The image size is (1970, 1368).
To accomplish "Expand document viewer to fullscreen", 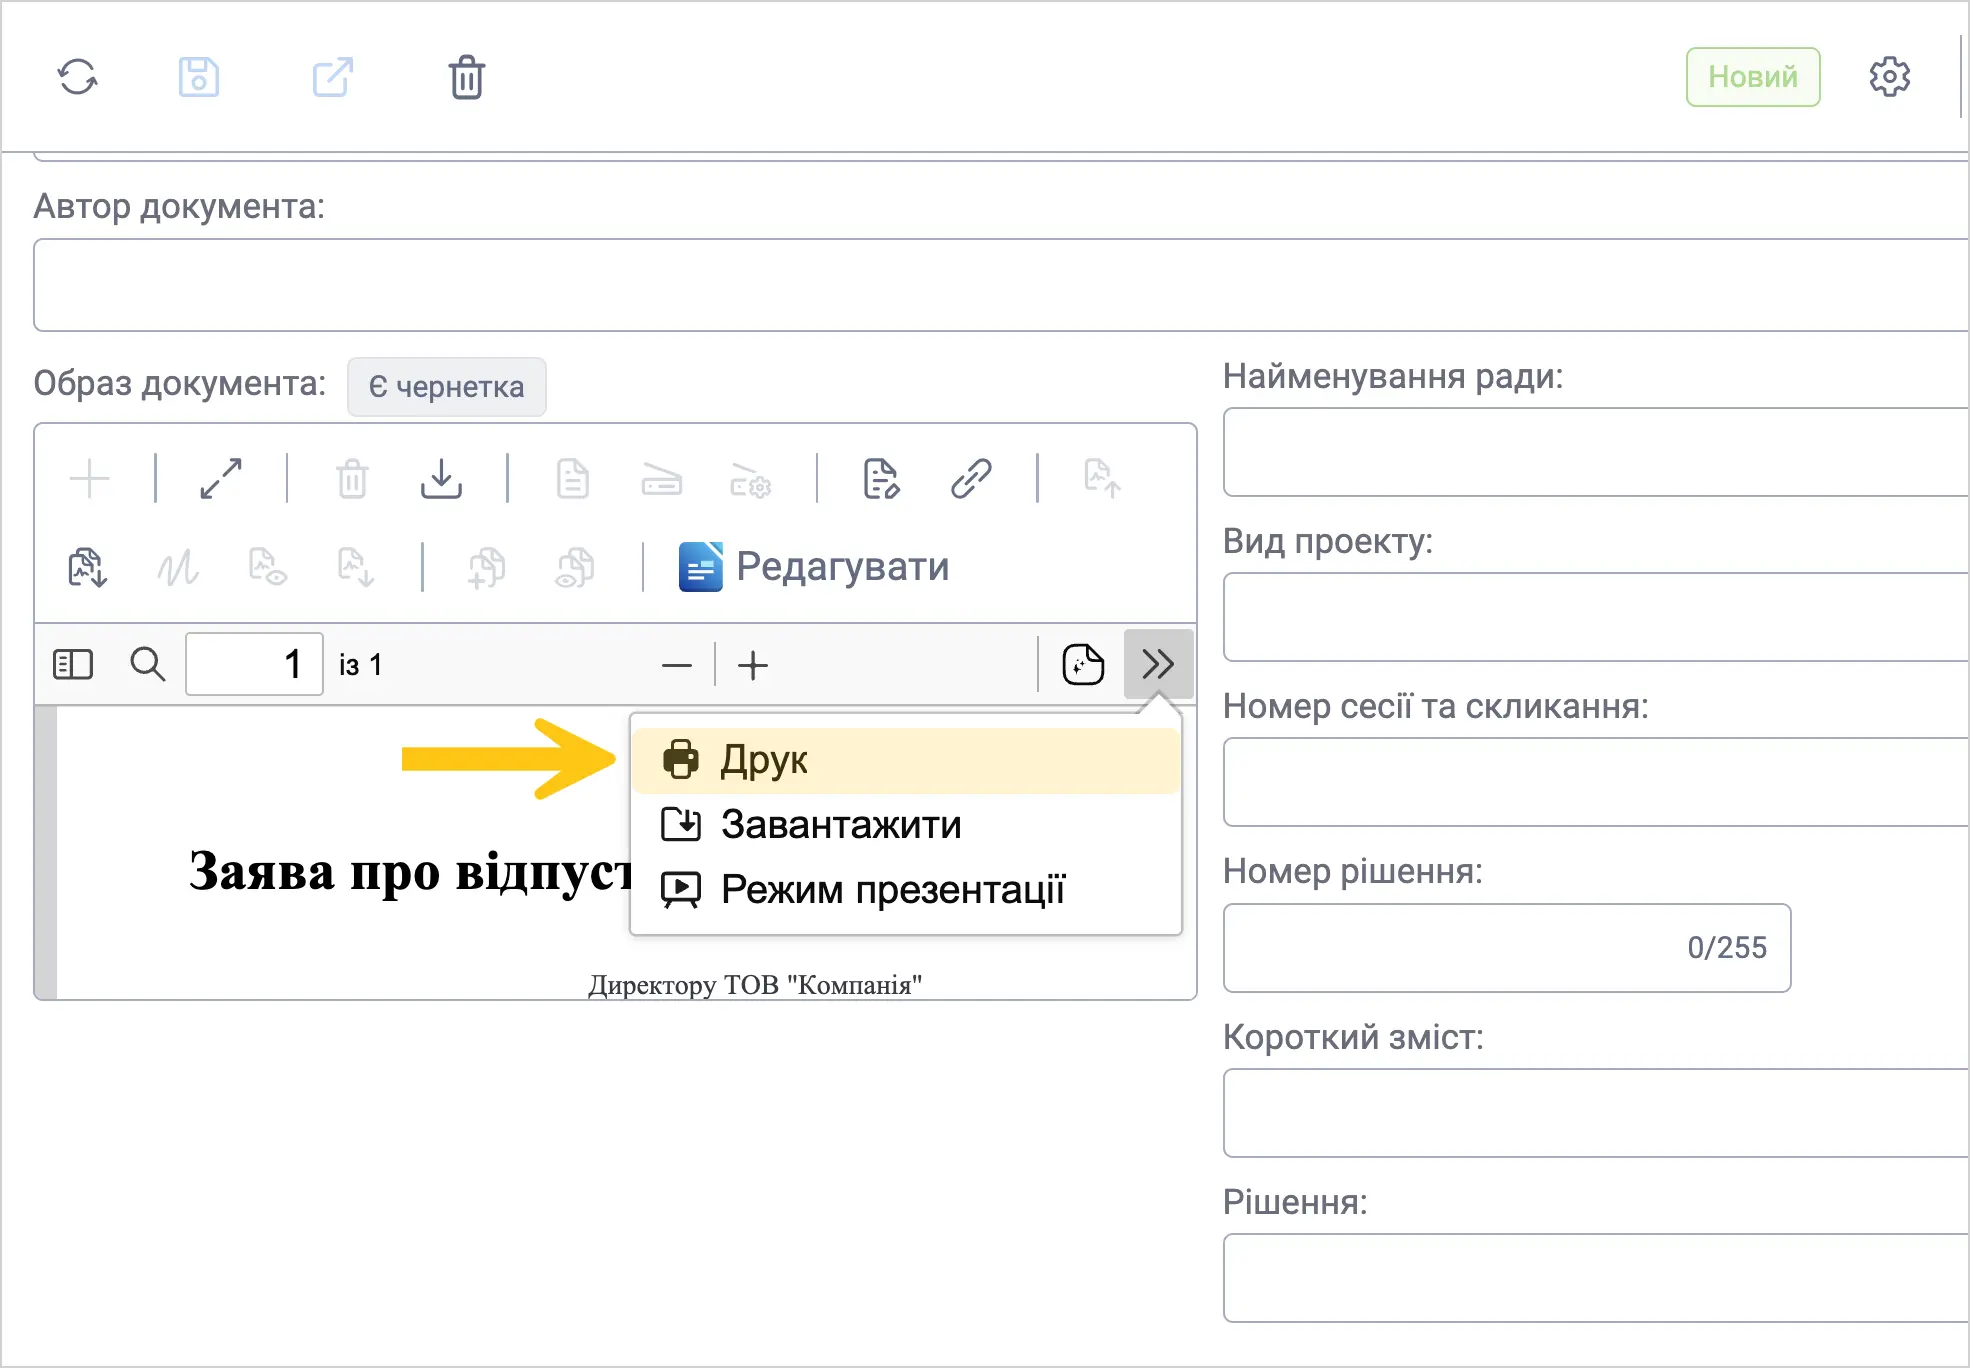I will tap(221, 478).
